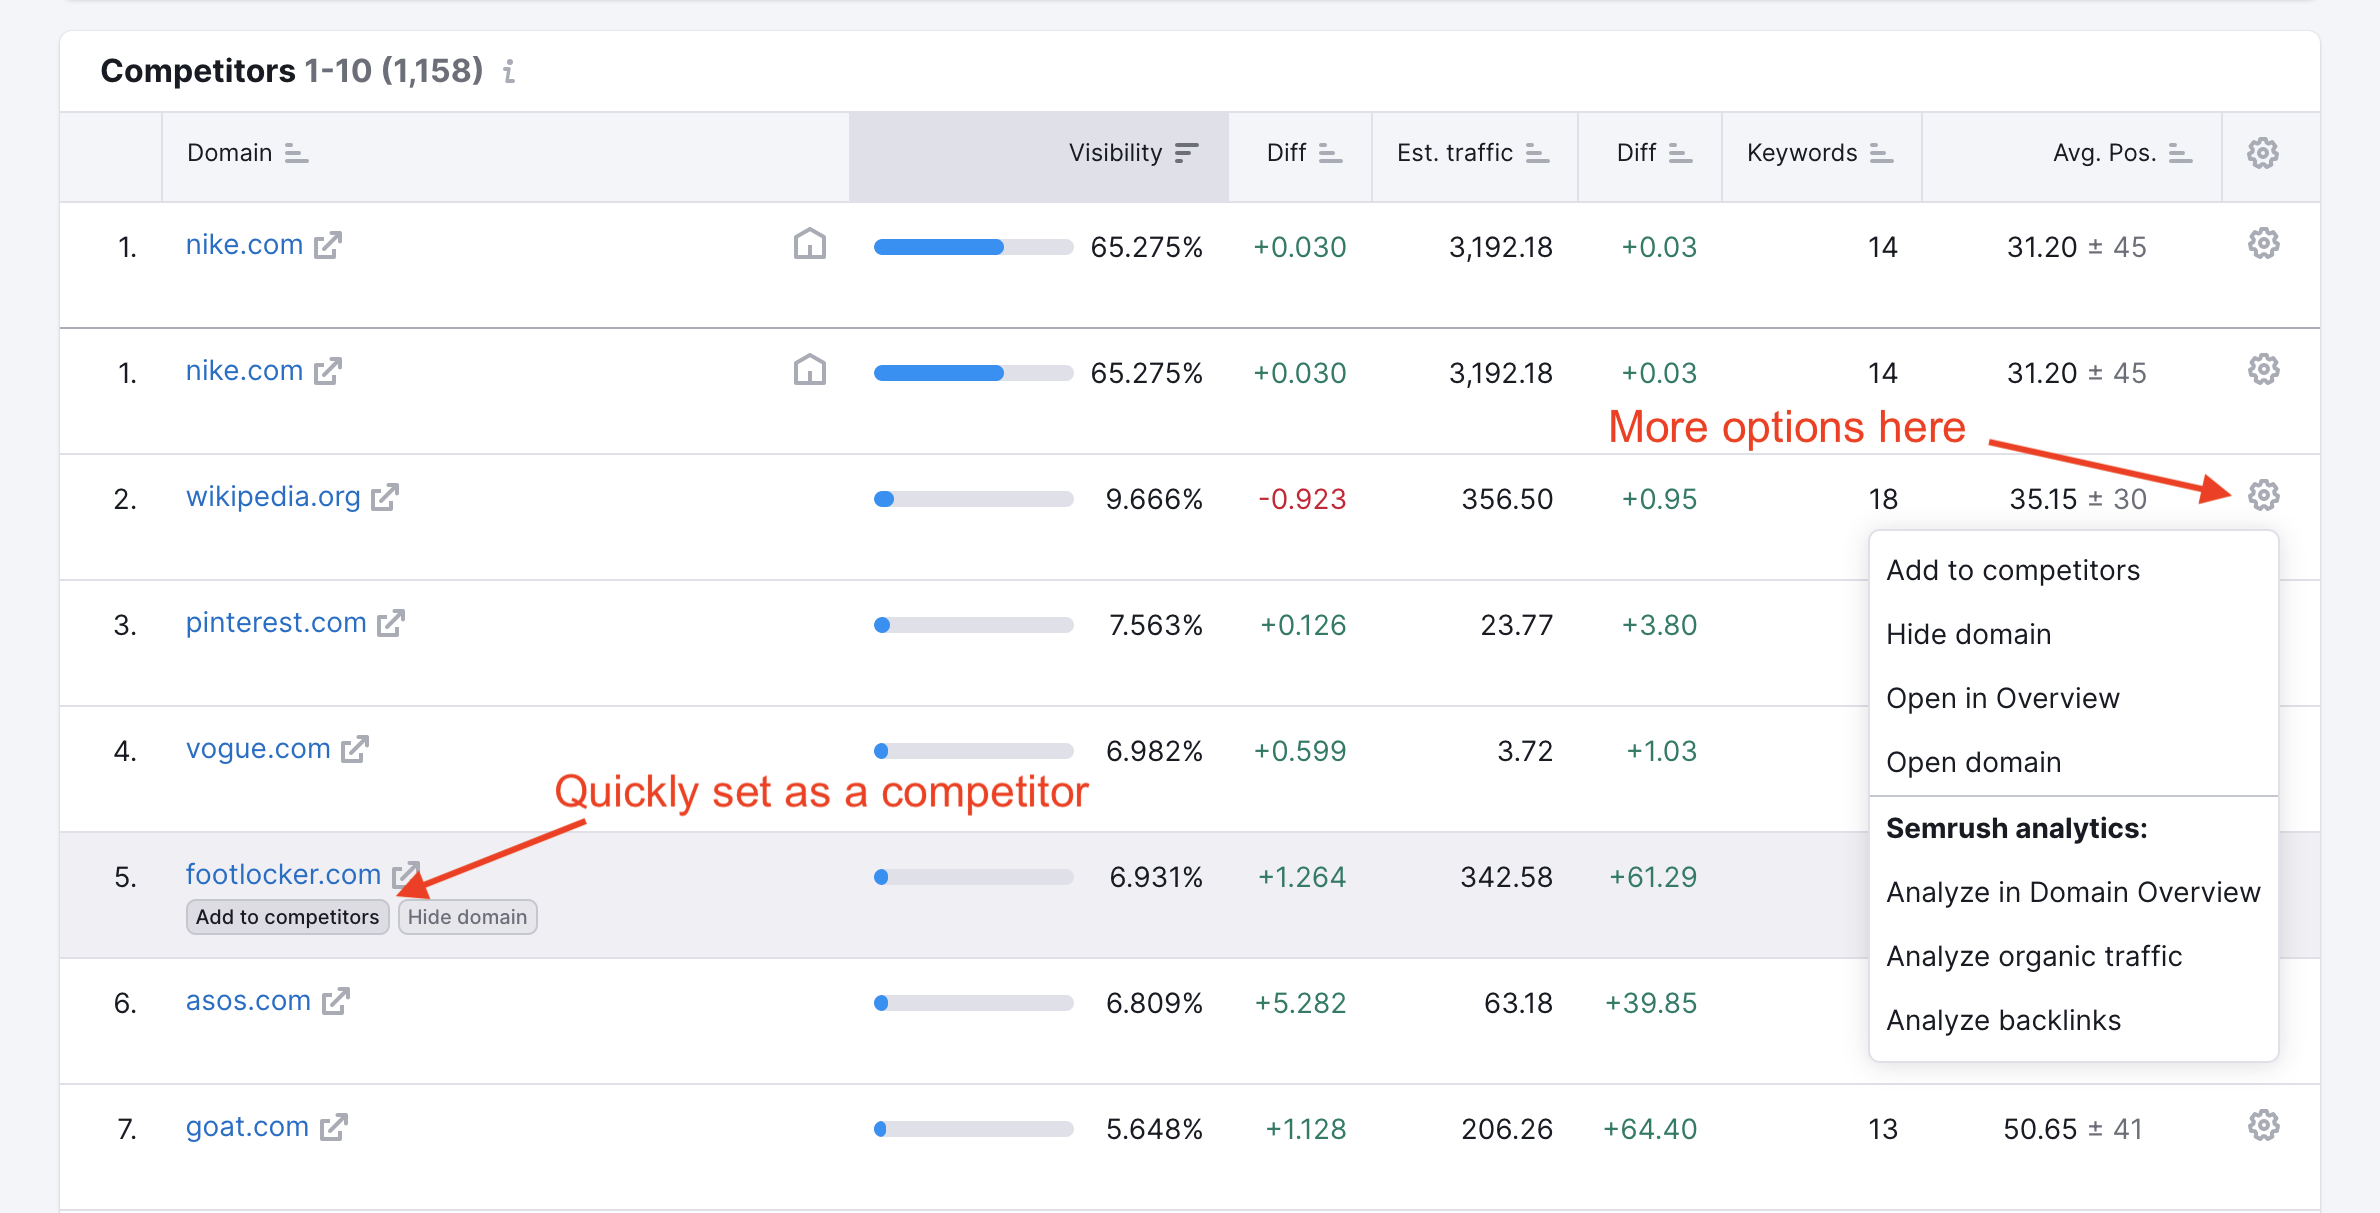Click Hide domain button under footlocker.com
The width and height of the screenshot is (2380, 1213).
click(467, 917)
